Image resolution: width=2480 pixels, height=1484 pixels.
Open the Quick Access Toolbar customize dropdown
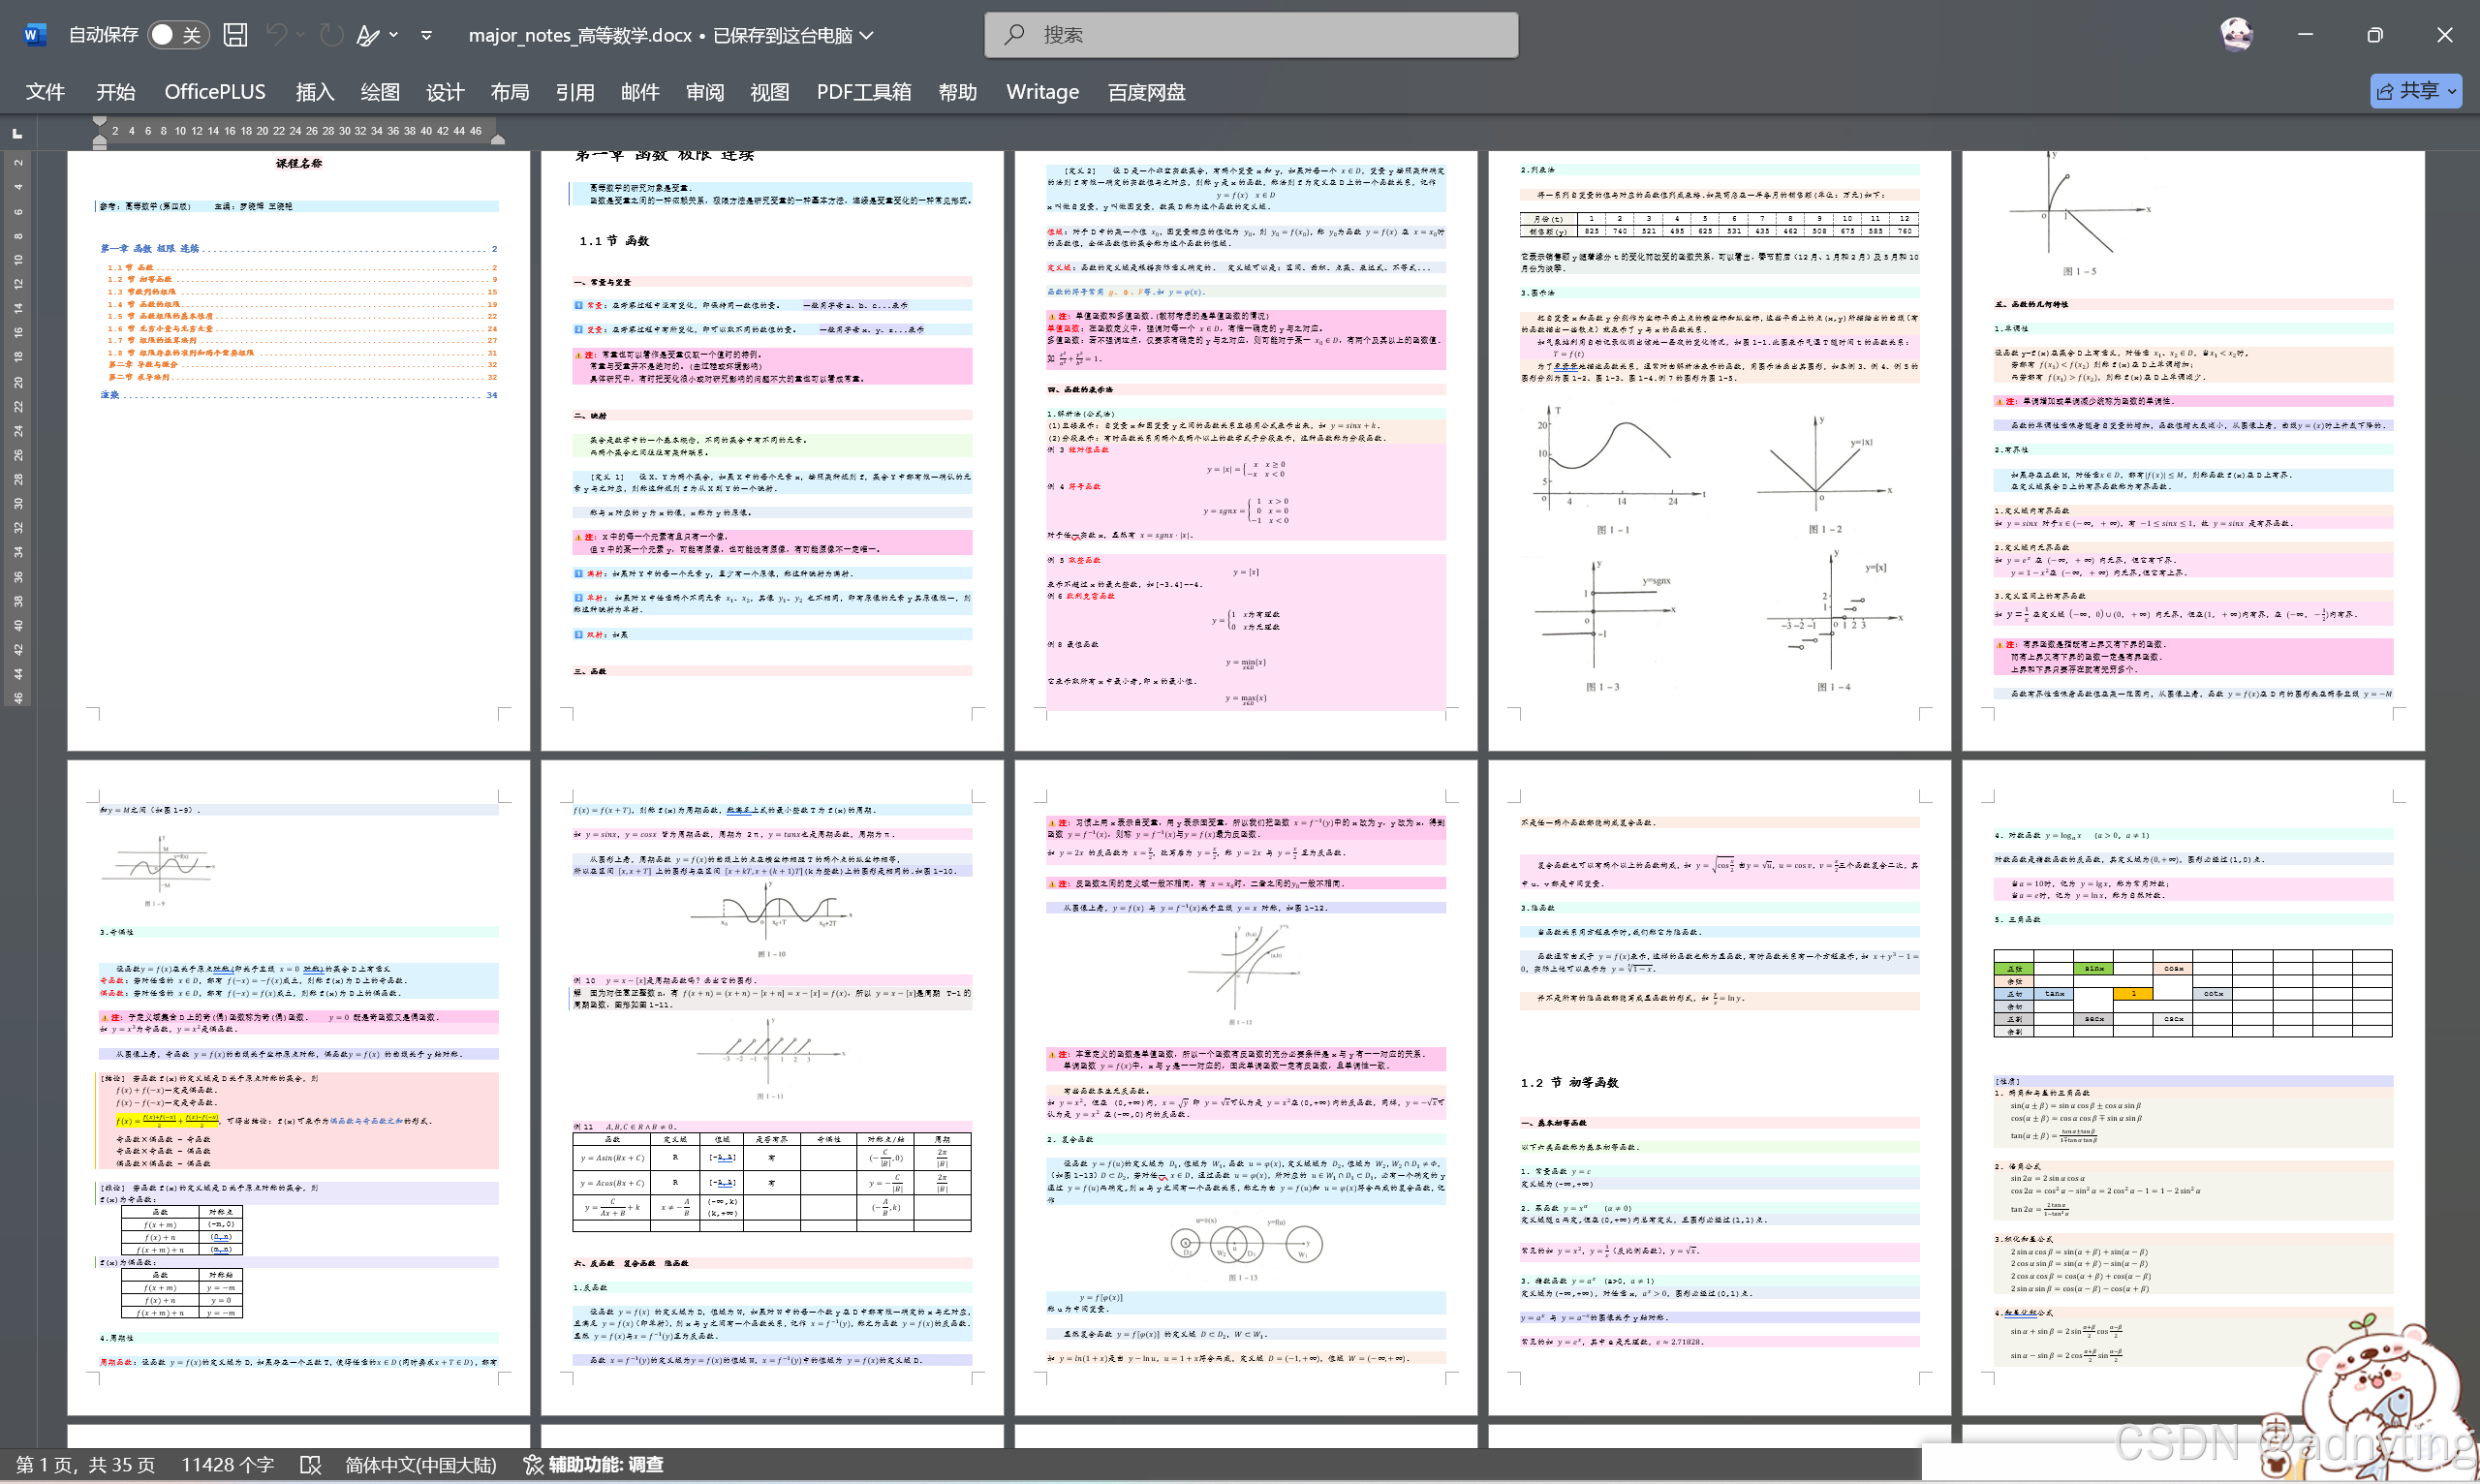(427, 35)
